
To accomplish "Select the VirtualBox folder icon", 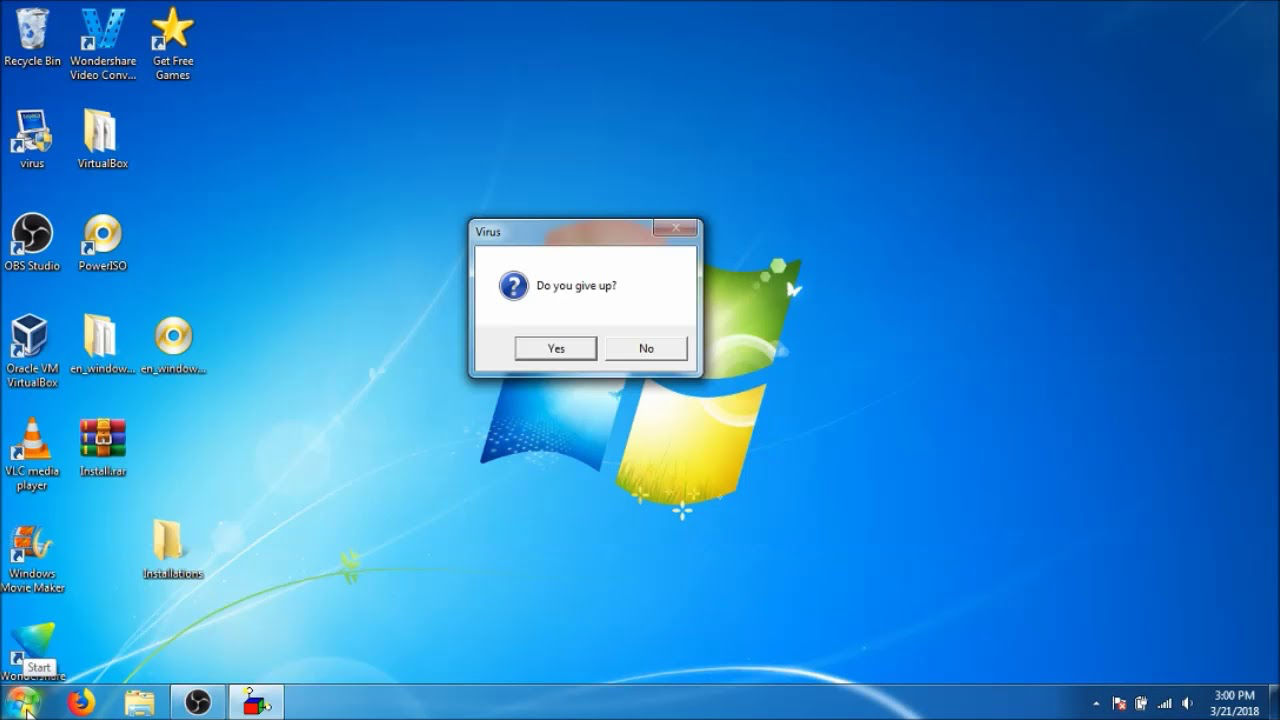I will (102, 139).
